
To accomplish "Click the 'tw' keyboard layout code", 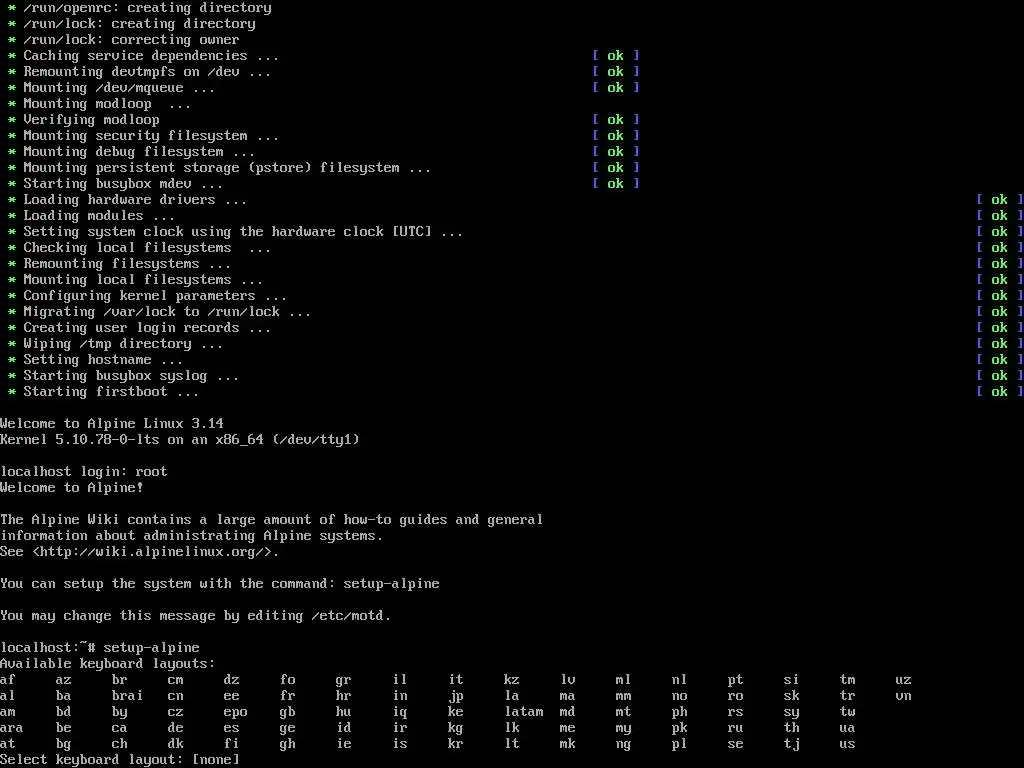I will pos(847,712).
